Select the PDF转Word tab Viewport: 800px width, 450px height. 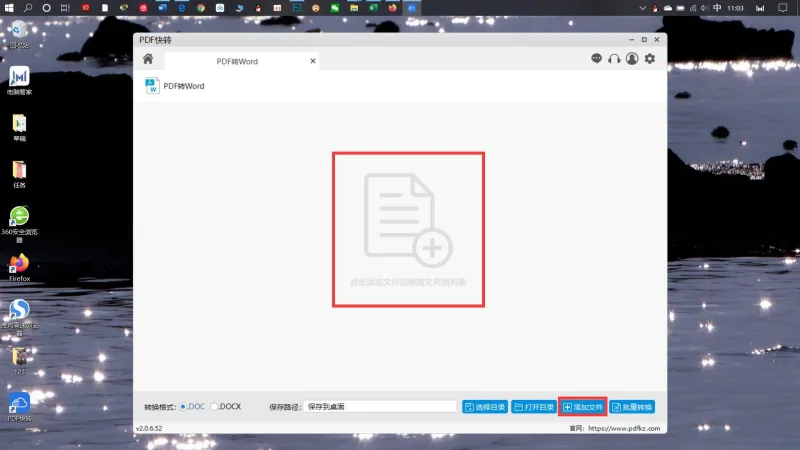tap(242, 61)
